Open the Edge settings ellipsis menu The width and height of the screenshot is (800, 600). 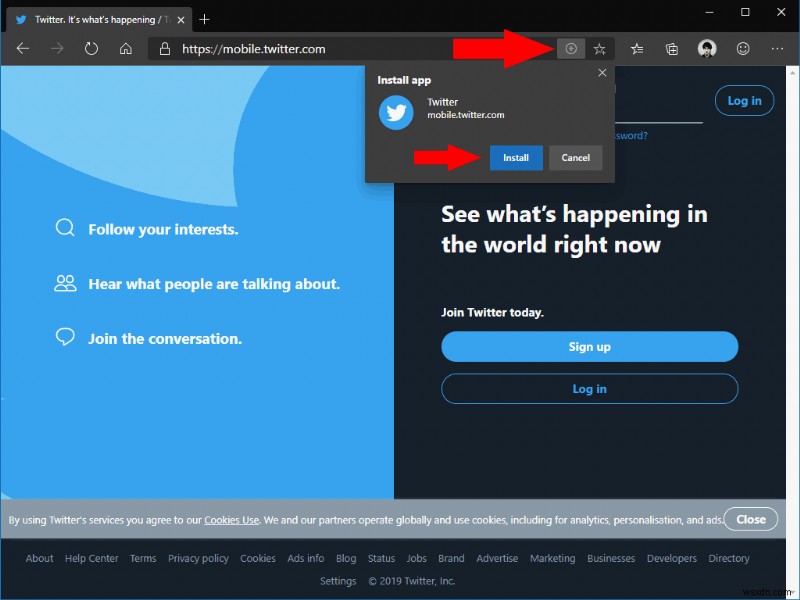777,48
